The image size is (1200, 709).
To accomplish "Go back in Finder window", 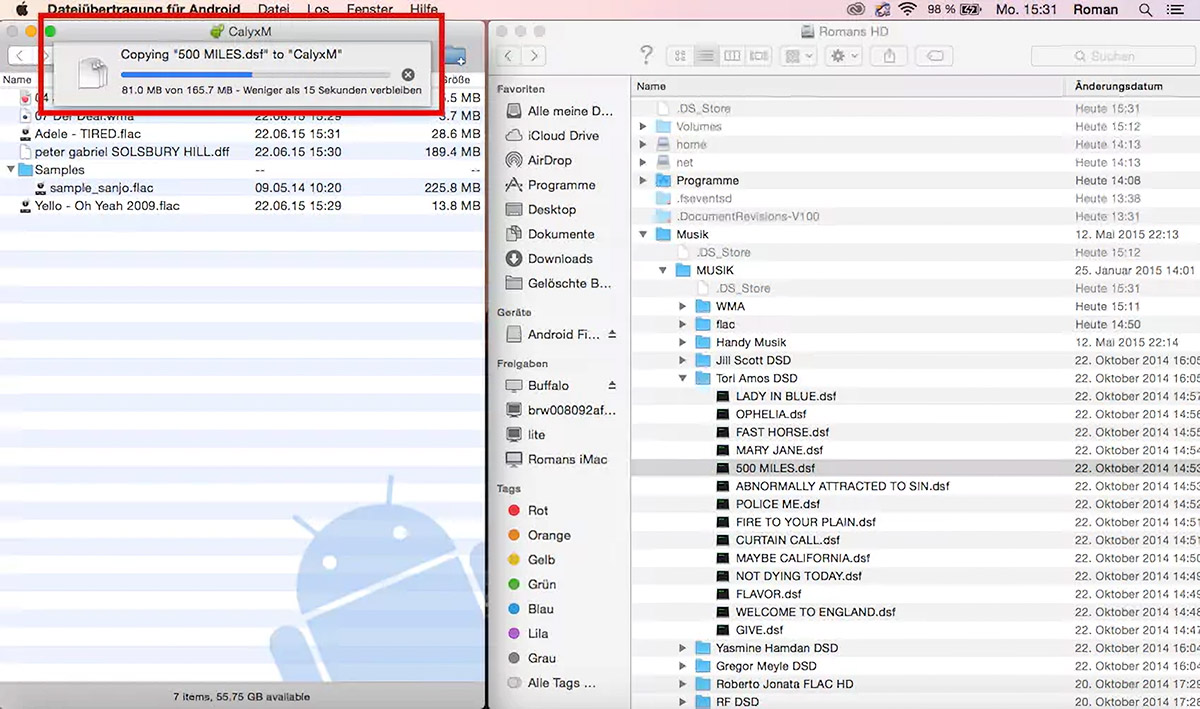I will click(x=510, y=56).
